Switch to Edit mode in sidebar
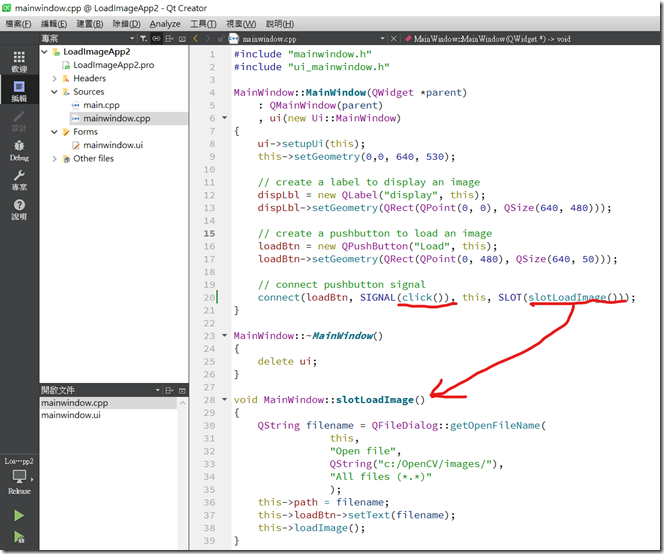 [19, 91]
